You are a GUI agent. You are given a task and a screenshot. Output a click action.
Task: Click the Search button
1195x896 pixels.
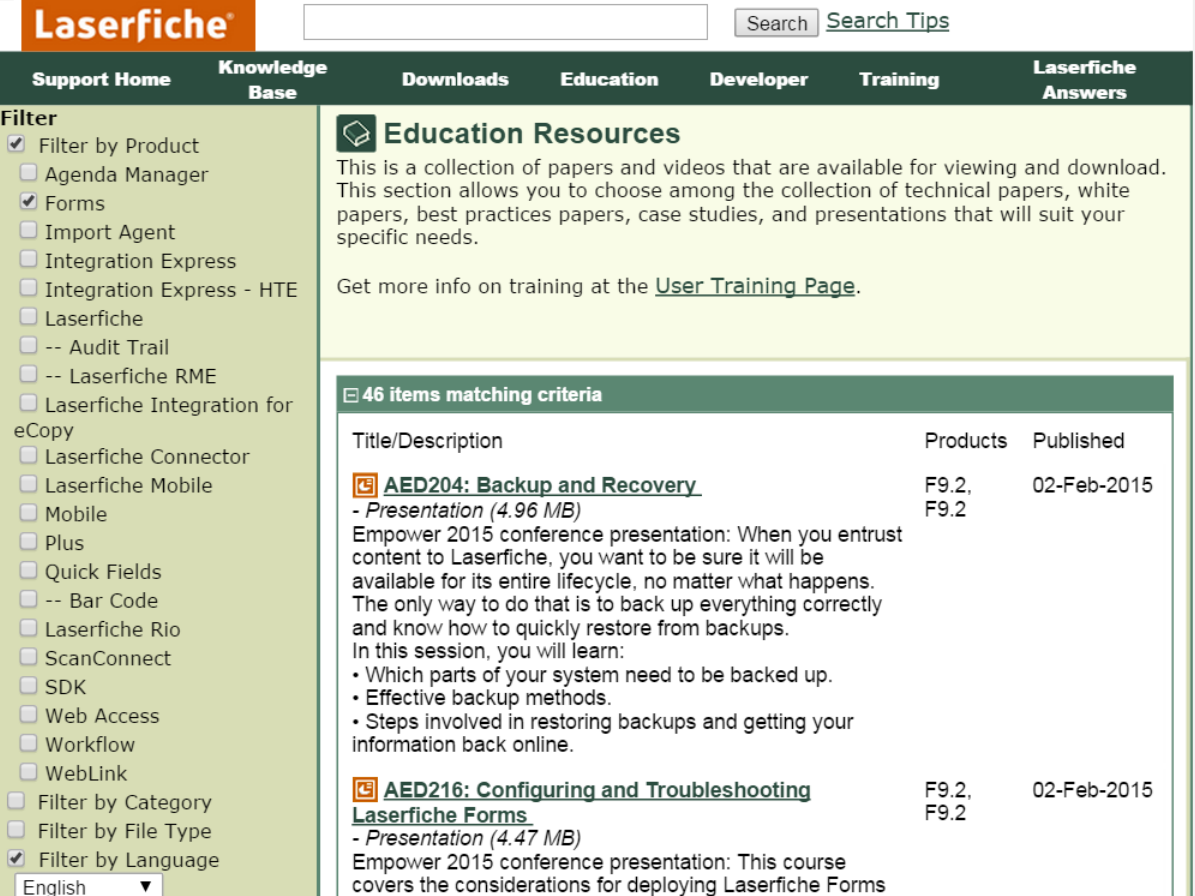776,23
